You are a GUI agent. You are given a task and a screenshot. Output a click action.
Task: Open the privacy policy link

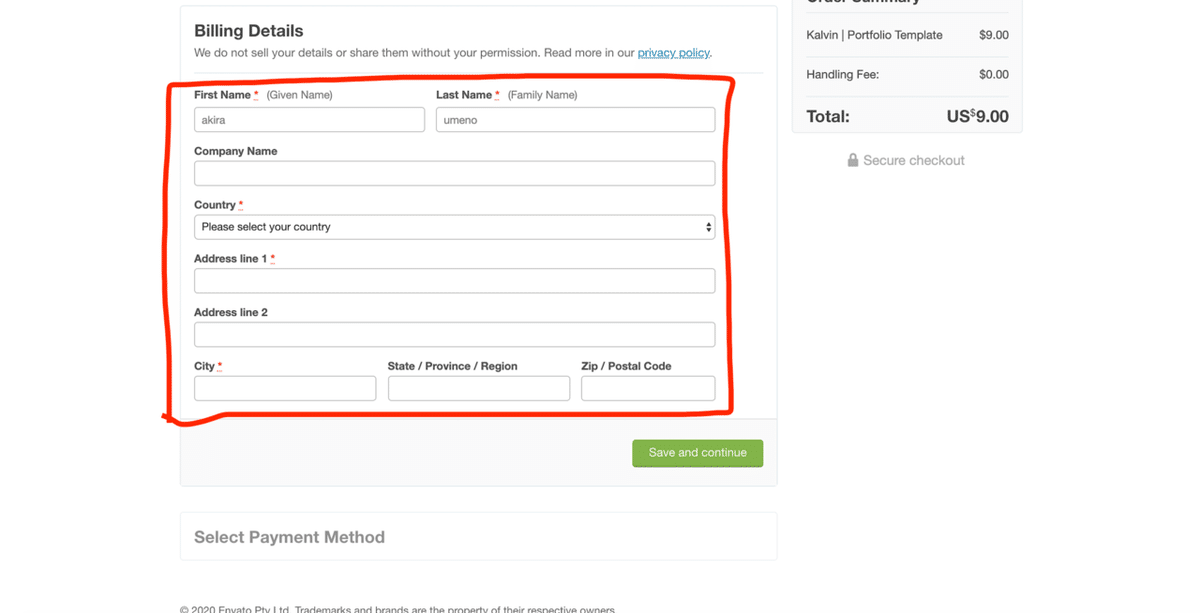coord(673,53)
